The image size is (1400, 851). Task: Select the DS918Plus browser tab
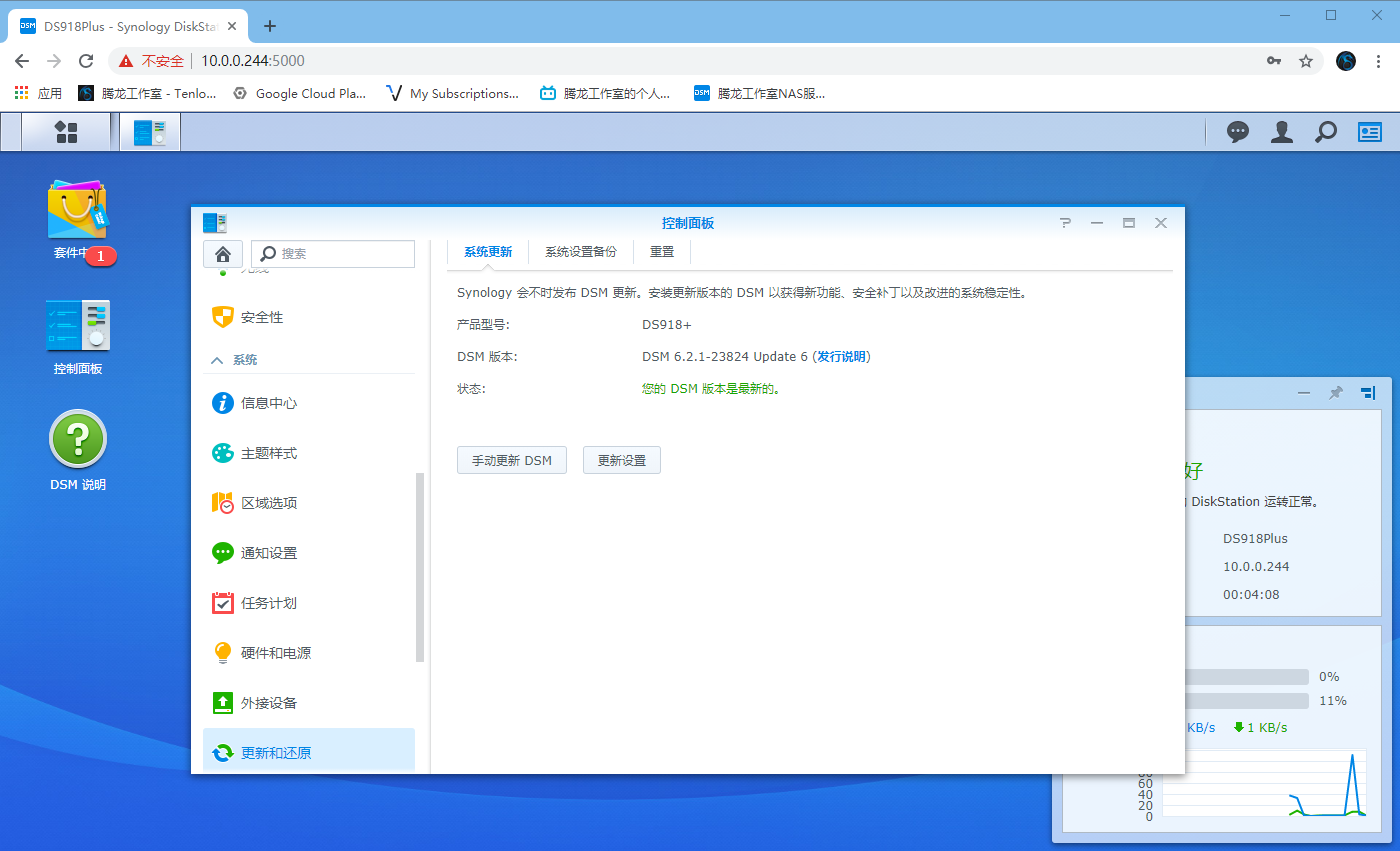click(127, 26)
